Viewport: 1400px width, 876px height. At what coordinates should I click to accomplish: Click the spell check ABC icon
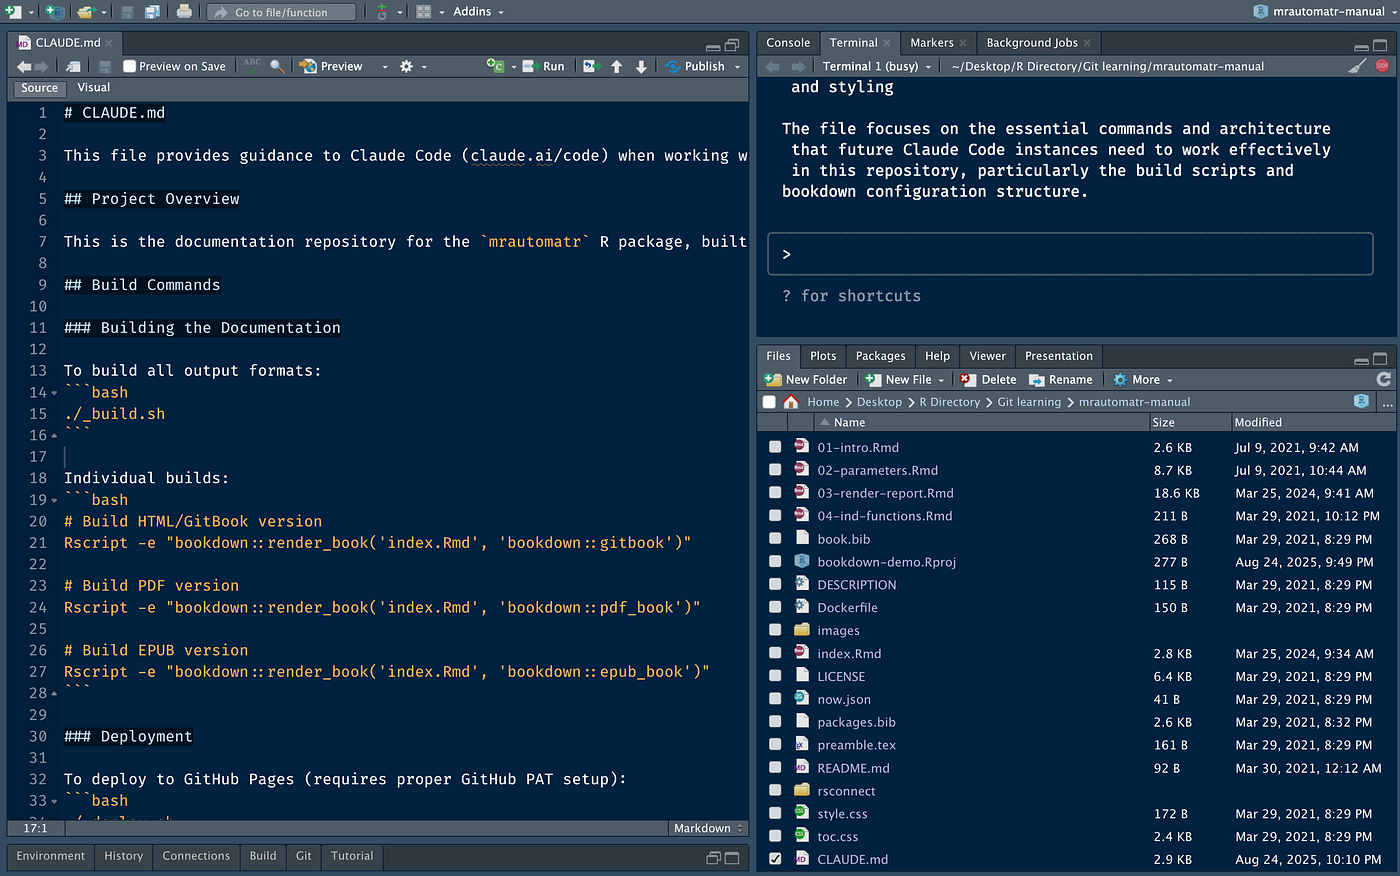pyautogui.click(x=253, y=66)
